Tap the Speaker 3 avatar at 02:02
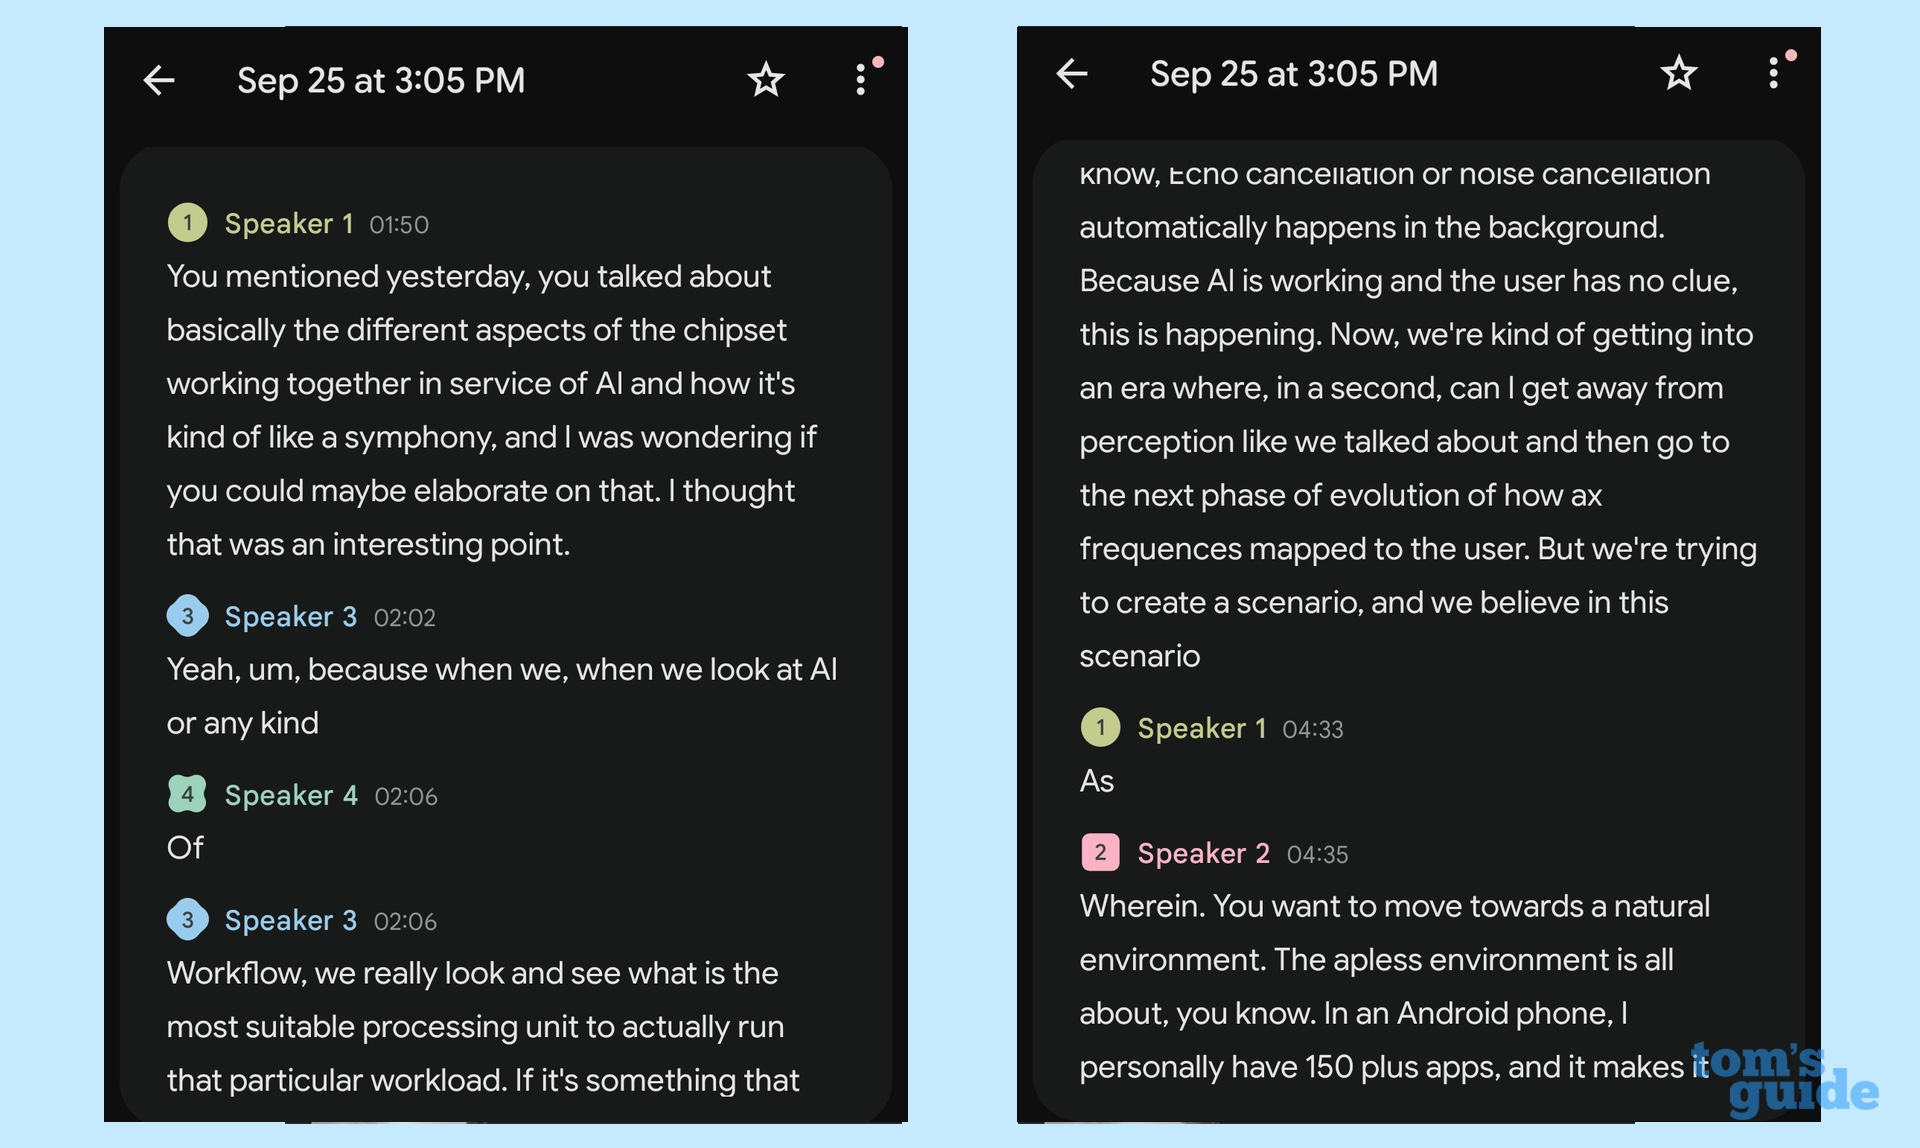1920x1148 pixels. click(187, 616)
